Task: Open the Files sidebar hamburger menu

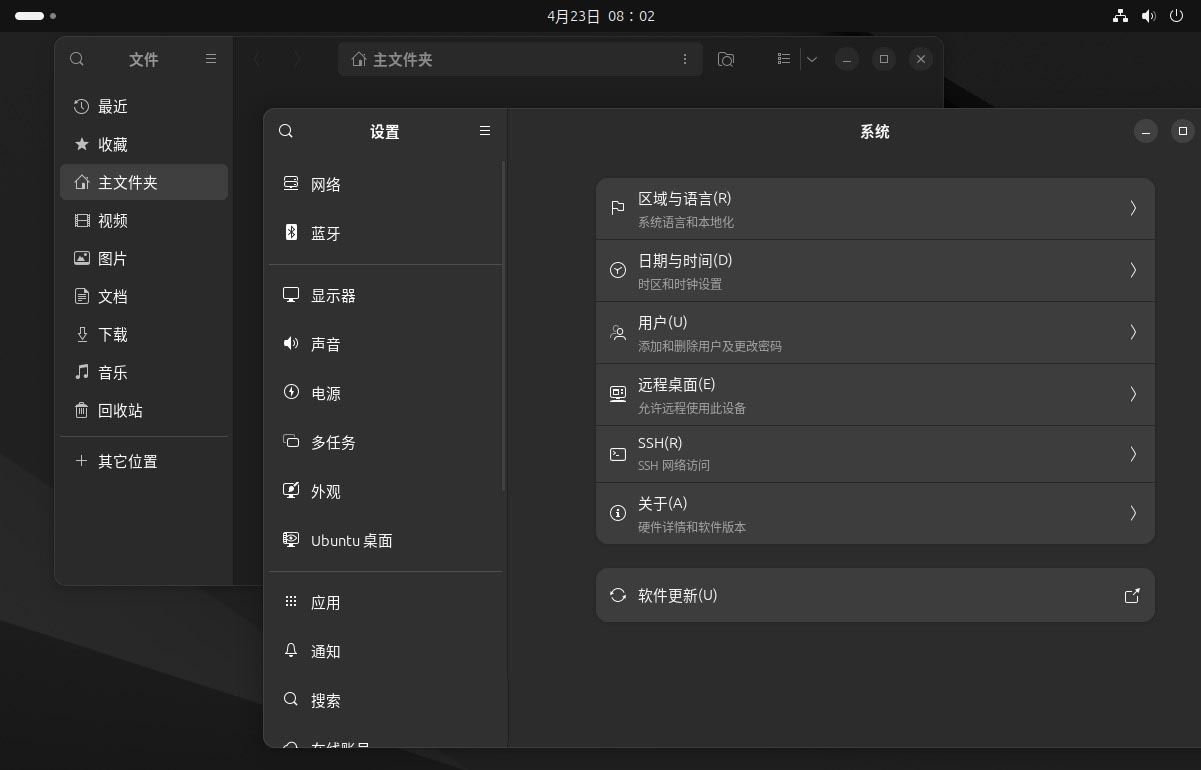Action: [211, 59]
